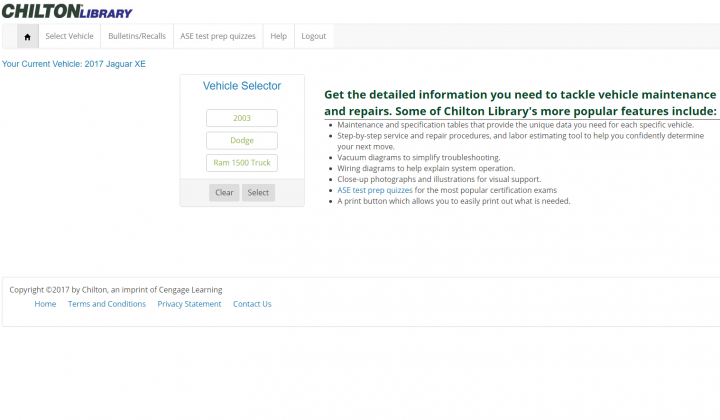
Task: Click 'Step-by-step service and repair procedures' bullet
Action: coord(520,141)
